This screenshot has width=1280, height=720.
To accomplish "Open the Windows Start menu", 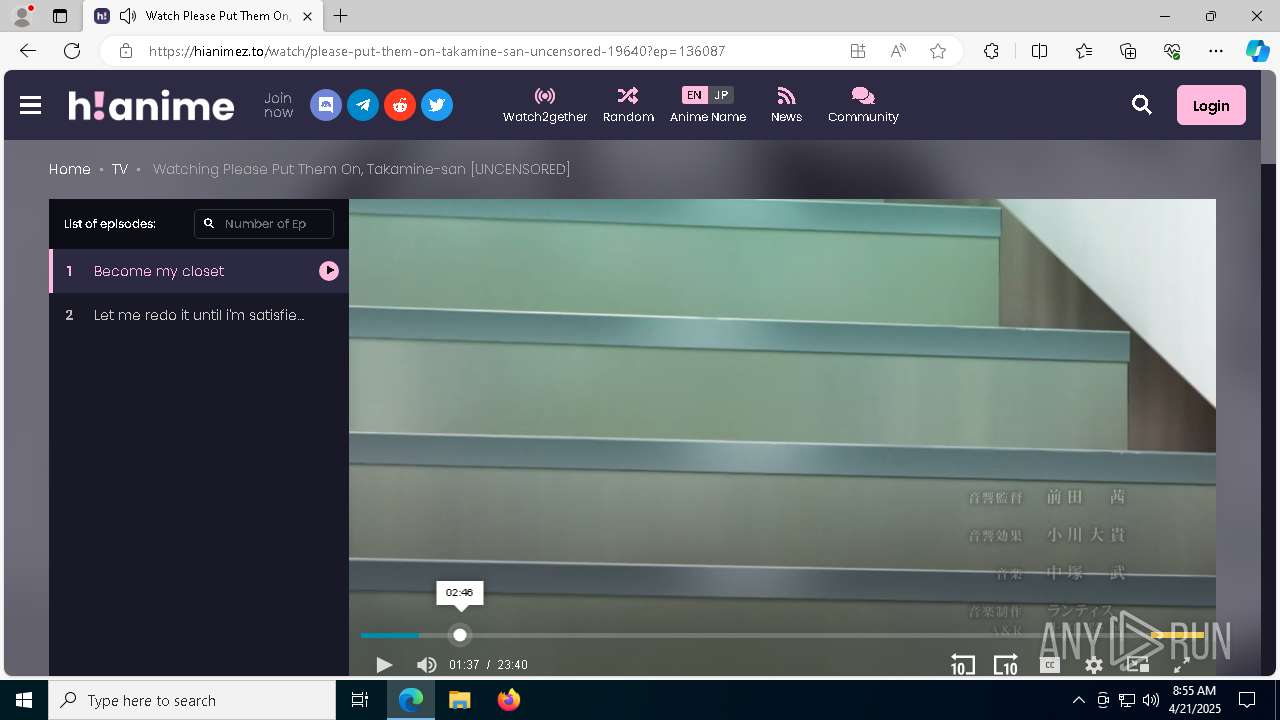I will (x=24, y=700).
